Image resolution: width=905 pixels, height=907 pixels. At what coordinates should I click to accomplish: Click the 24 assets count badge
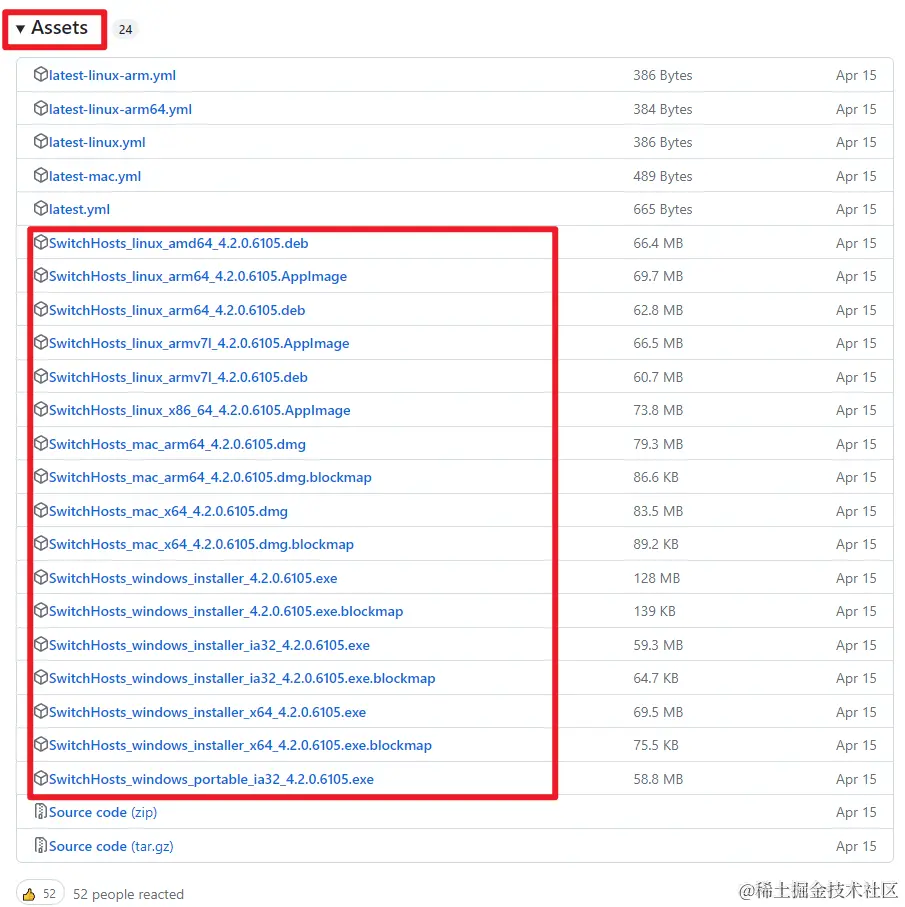(125, 30)
